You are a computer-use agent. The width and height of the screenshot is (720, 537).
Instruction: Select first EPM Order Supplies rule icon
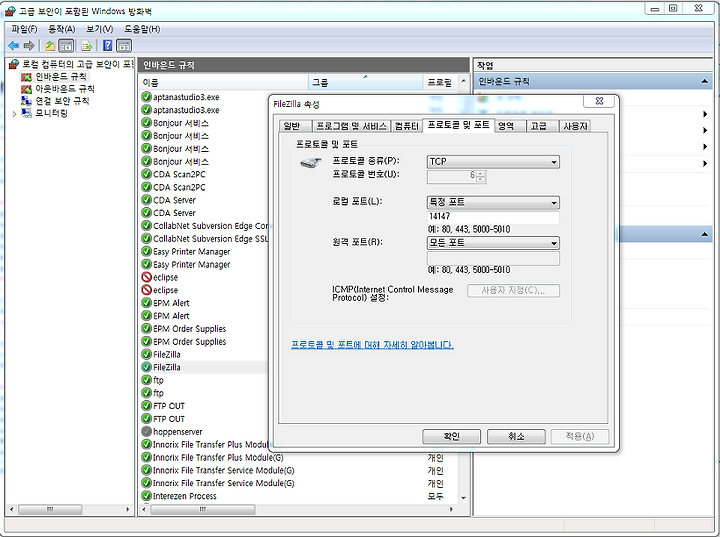point(146,328)
